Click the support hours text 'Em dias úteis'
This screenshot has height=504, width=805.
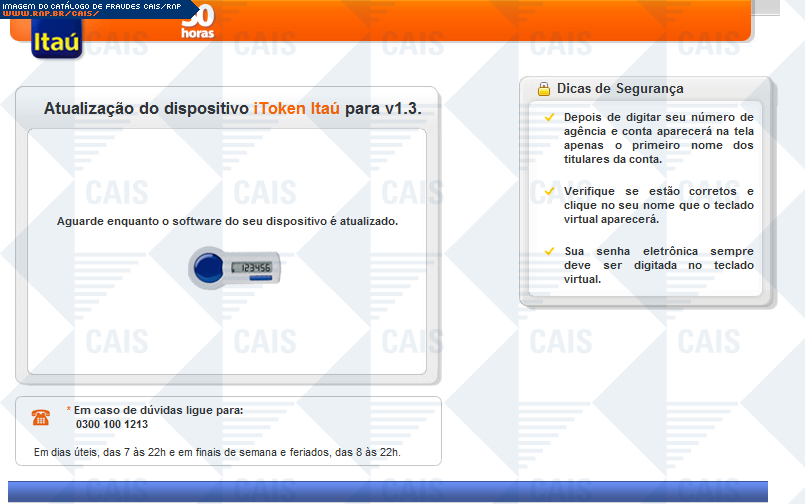click(217, 453)
